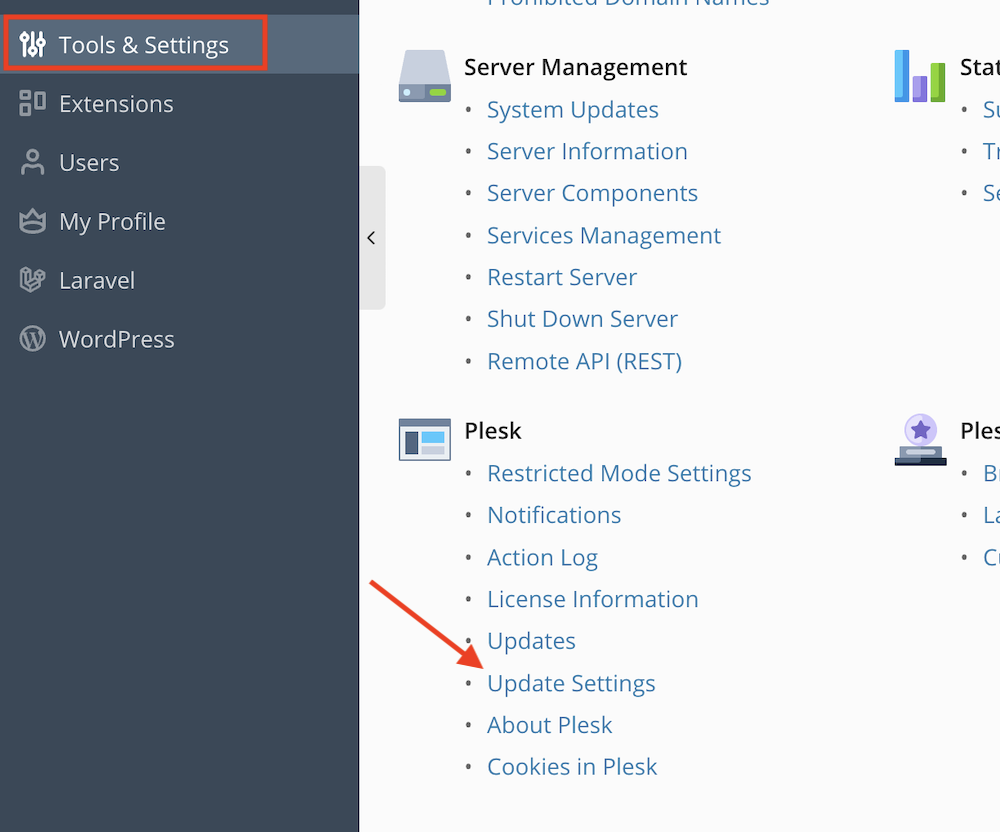Viewport: 1000px width, 832px height.
Task: Click the Laravel logo icon
Action: coord(33,281)
